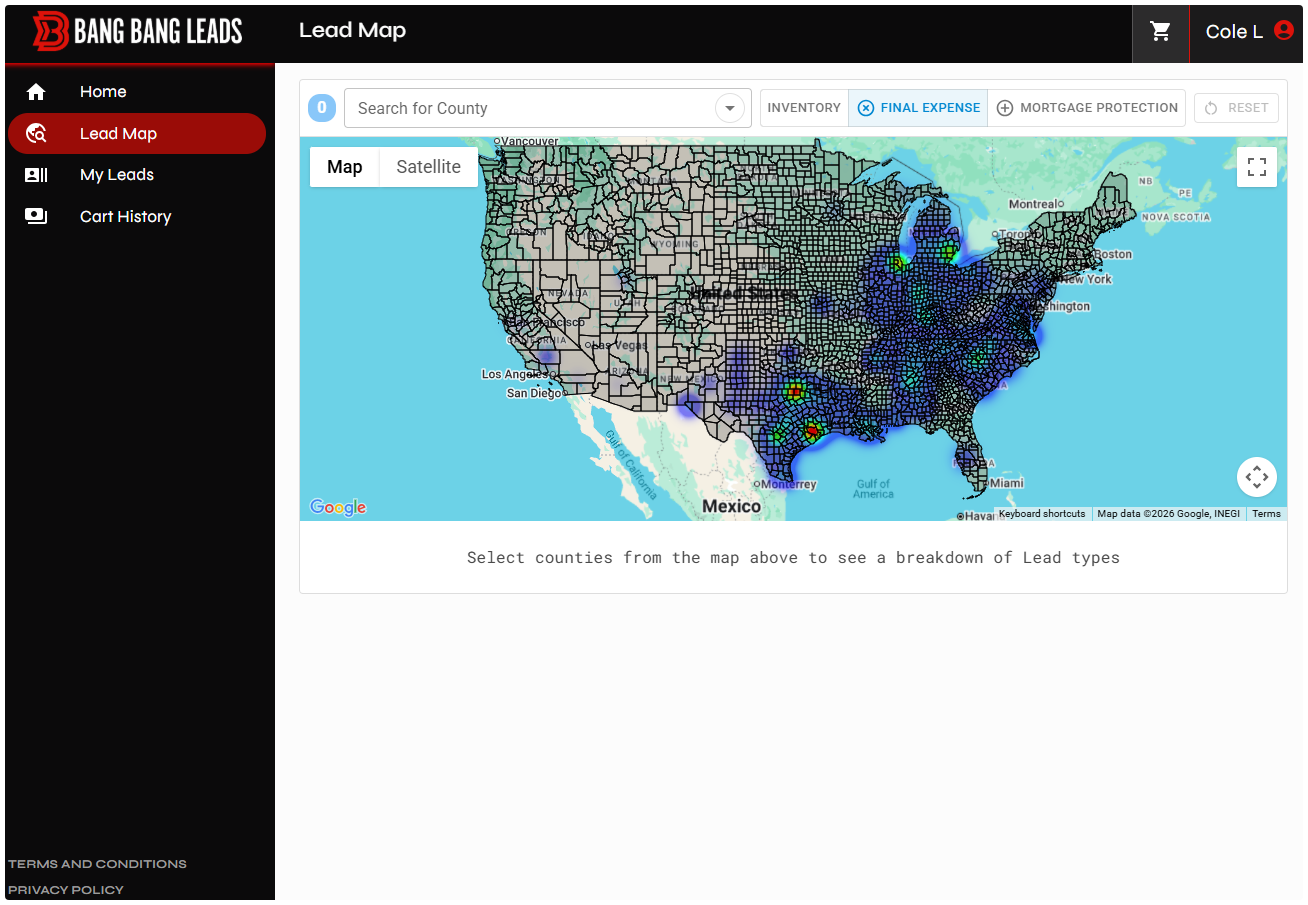Viewport: 1308px width, 905px height.
Task: Enable the Mortgage Protection filter
Action: (1087, 108)
